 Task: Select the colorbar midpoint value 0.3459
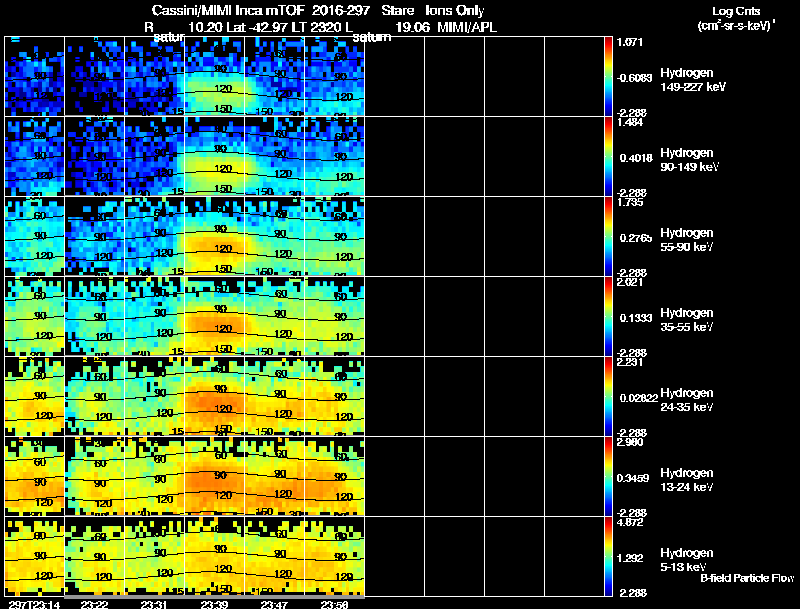pyautogui.click(x=633, y=478)
